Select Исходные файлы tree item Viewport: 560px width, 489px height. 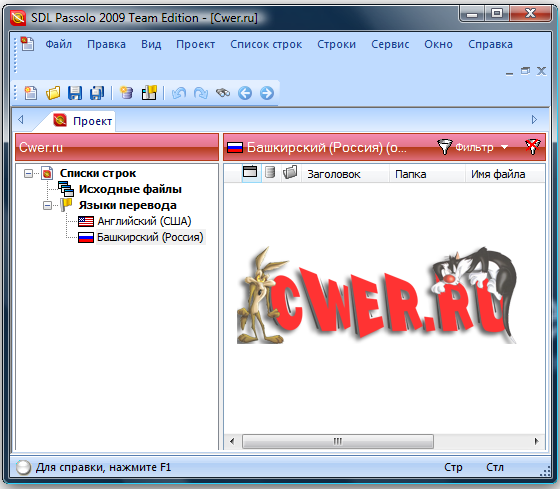[x=130, y=189]
